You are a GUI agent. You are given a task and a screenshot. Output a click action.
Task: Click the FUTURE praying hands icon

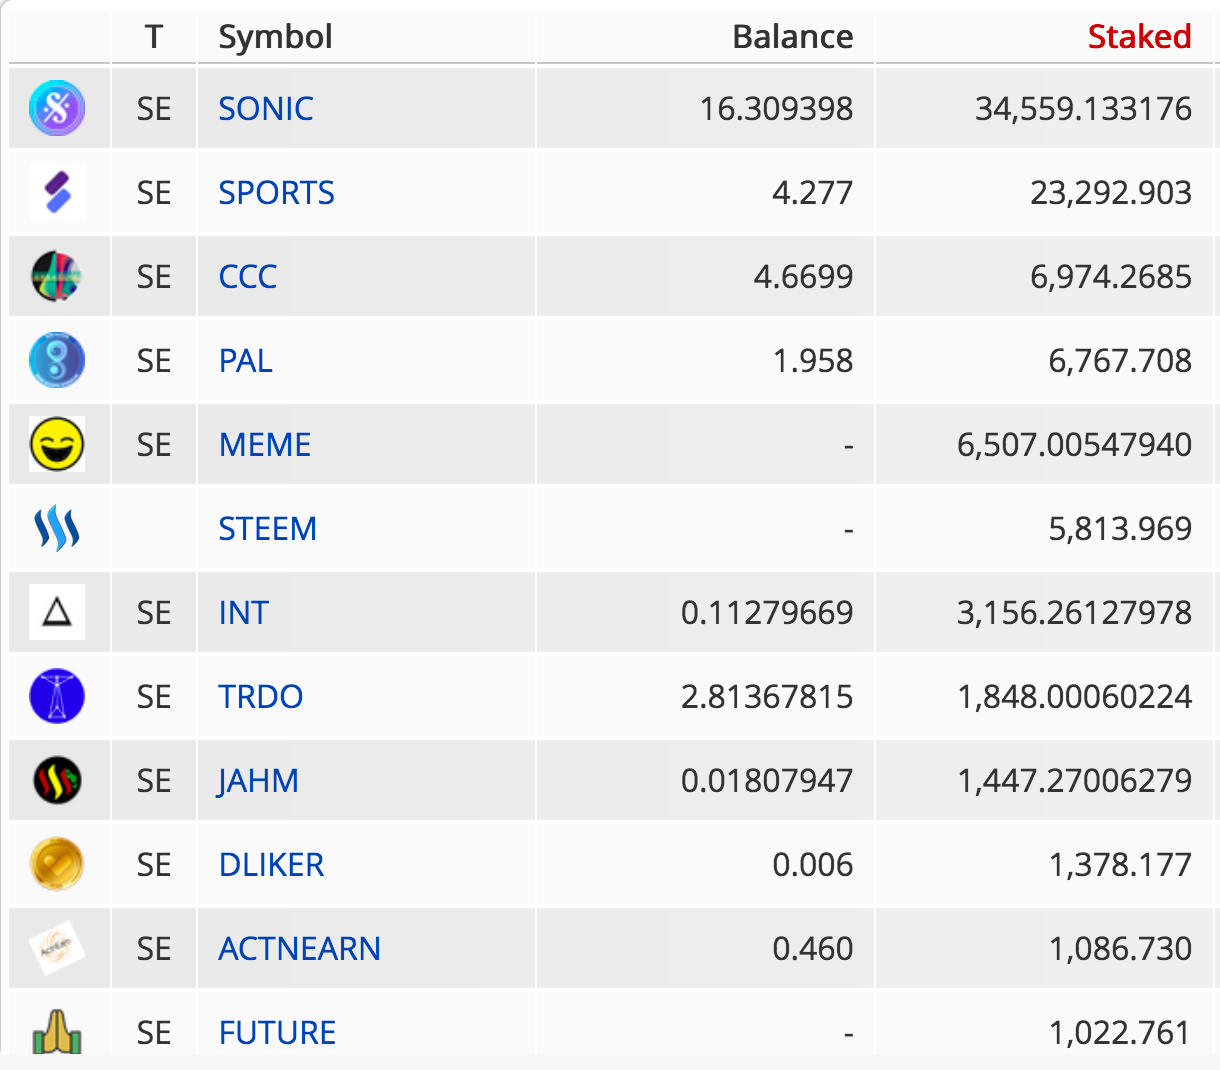pos(57,1030)
